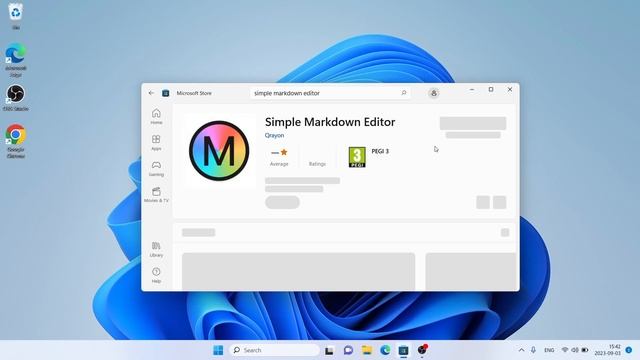The height and width of the screenshot is (360, 640).
Task: Open the Chat app on the taskbar
Action: 348,350
